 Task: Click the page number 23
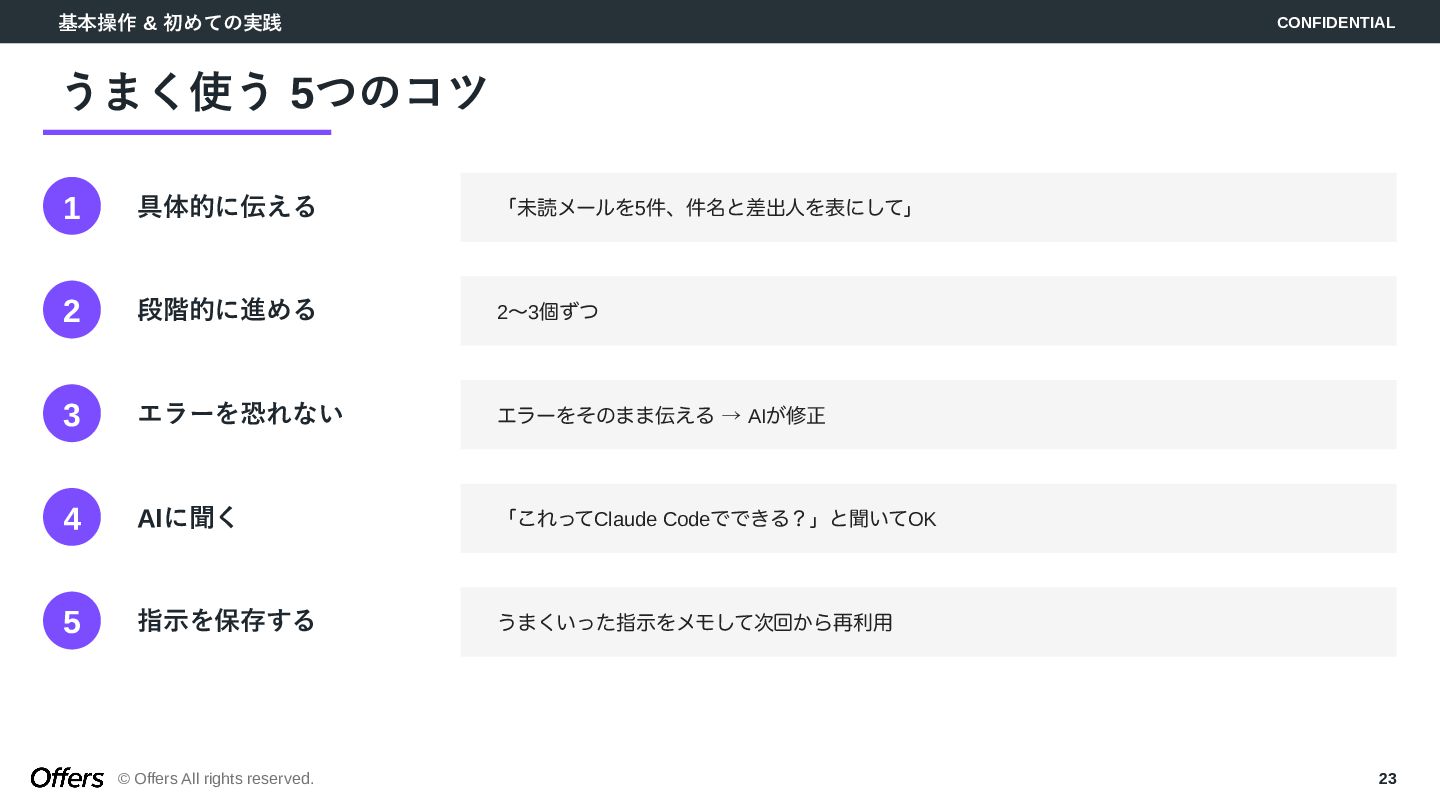point(1387,778)
